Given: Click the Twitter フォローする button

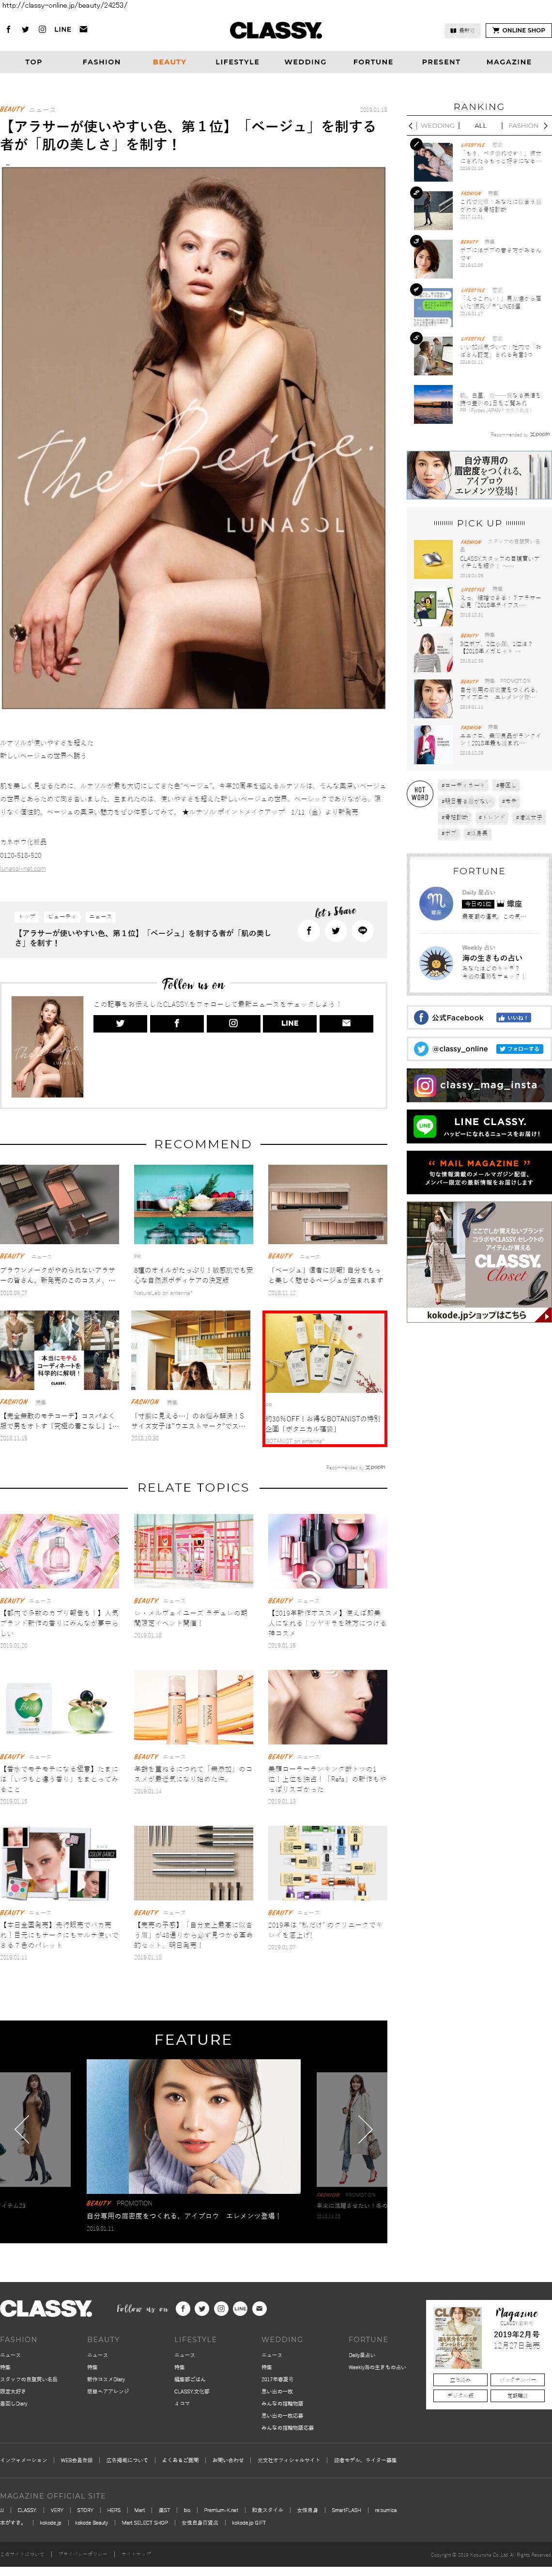Looking at the screenshot, I should click(x=519, y=1049).
